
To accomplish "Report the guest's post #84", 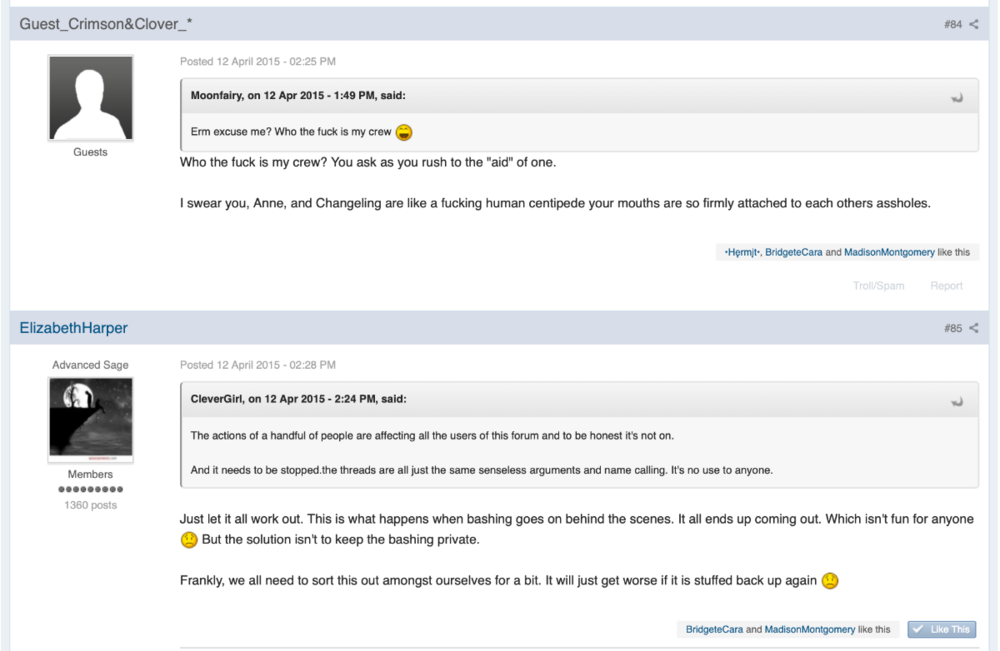I will point(946,286).
